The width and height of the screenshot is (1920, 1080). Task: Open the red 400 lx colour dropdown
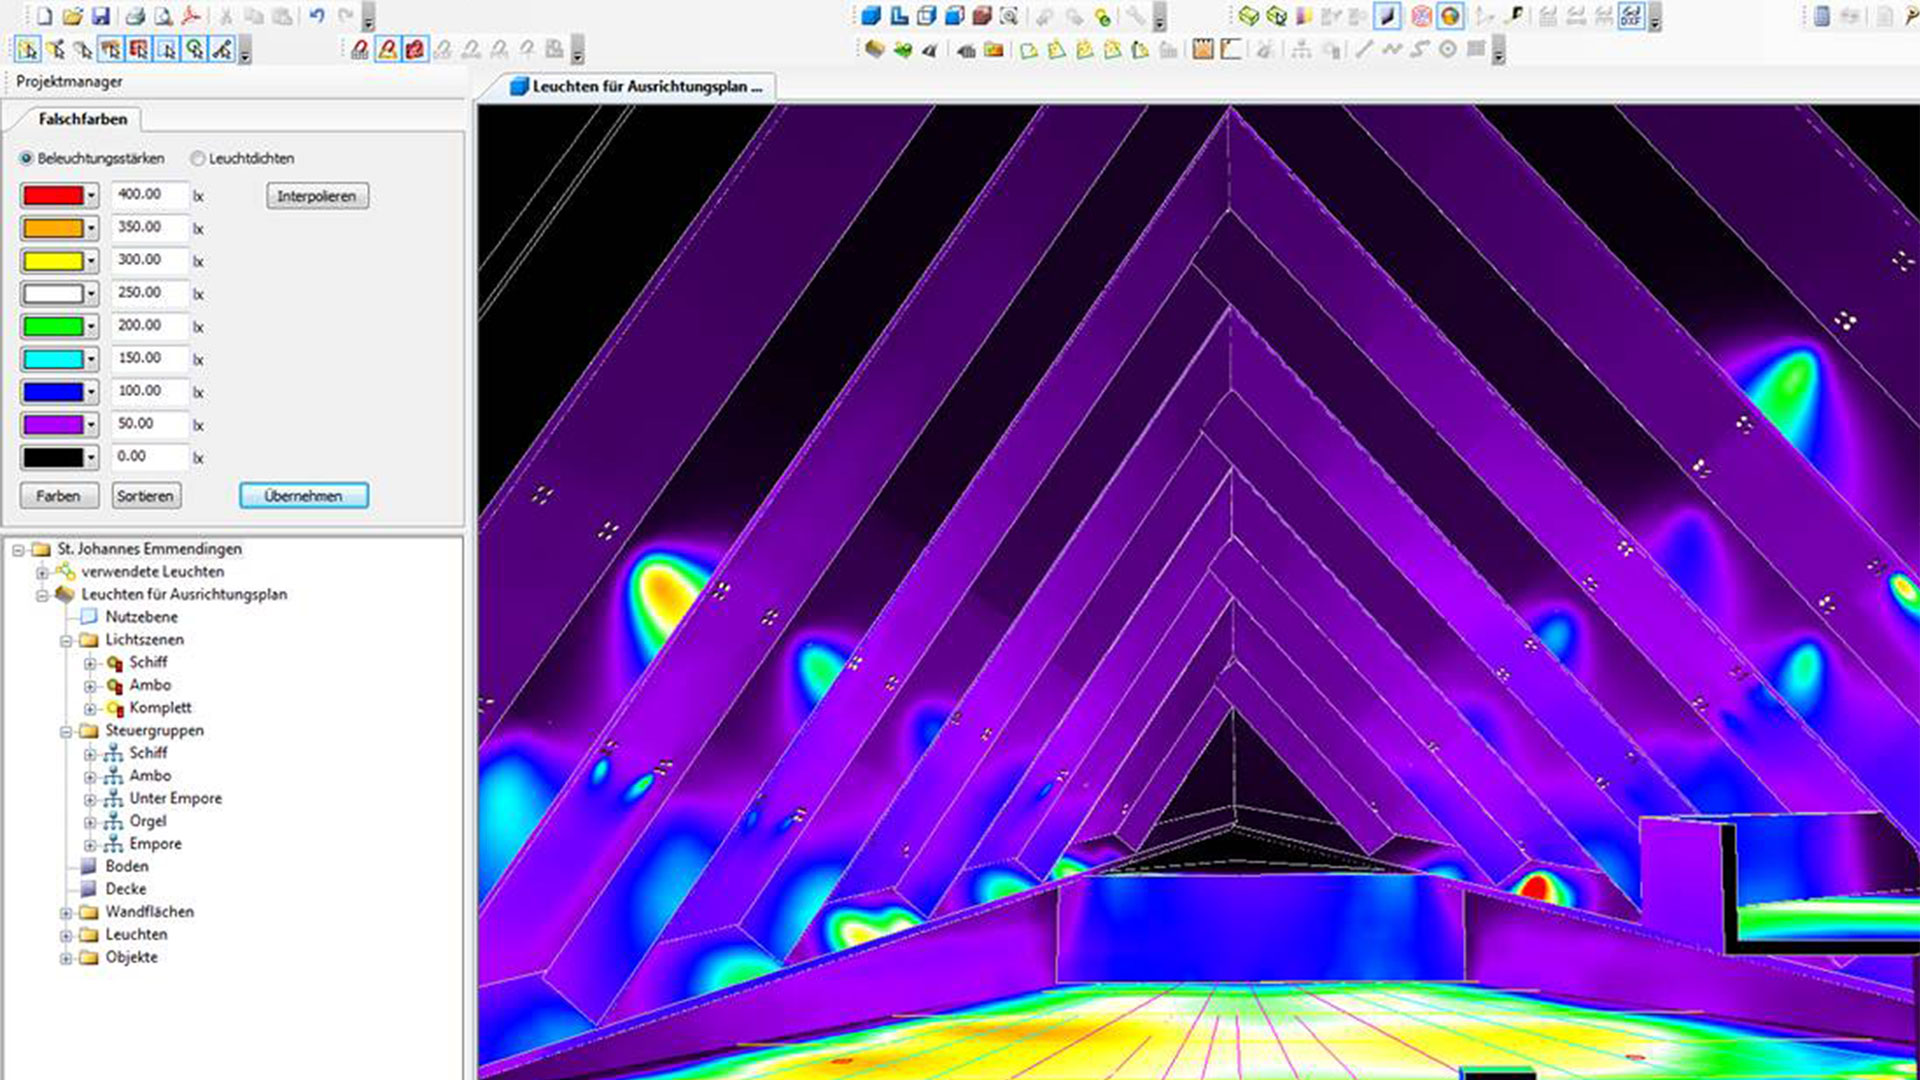tap(91, 196)
